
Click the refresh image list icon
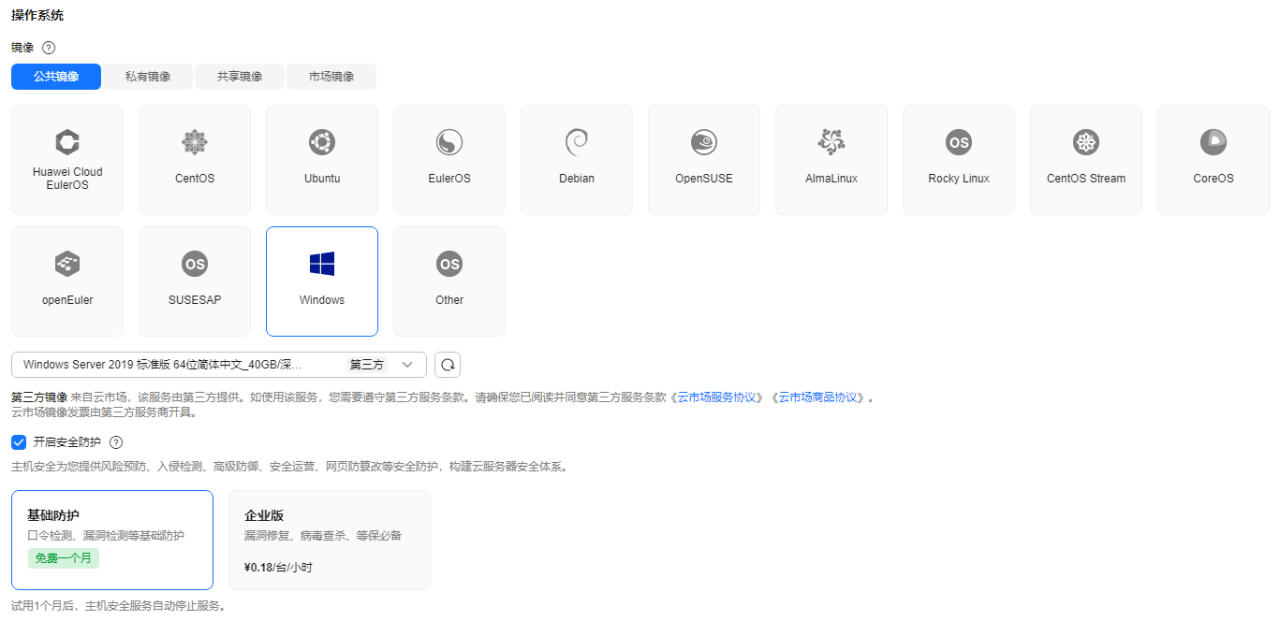(447, 364)
